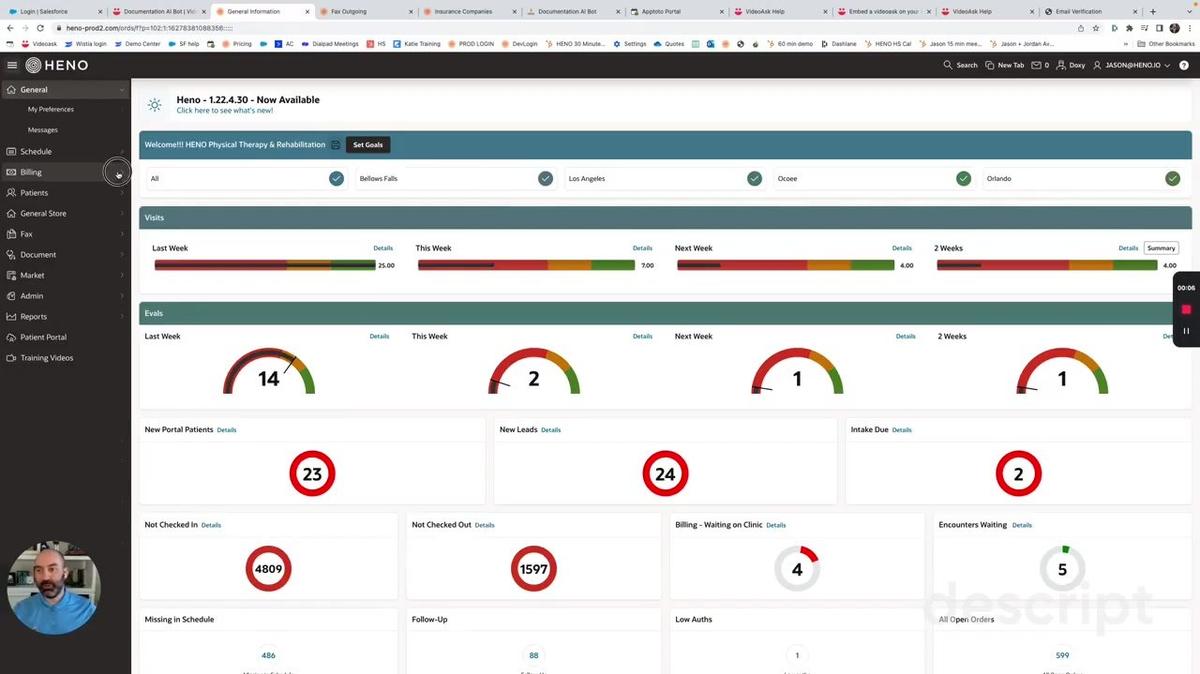This screenshot has width=1200, height=674.
Task: Click the New Leads count circle showing 24
Action: (665, 474)
